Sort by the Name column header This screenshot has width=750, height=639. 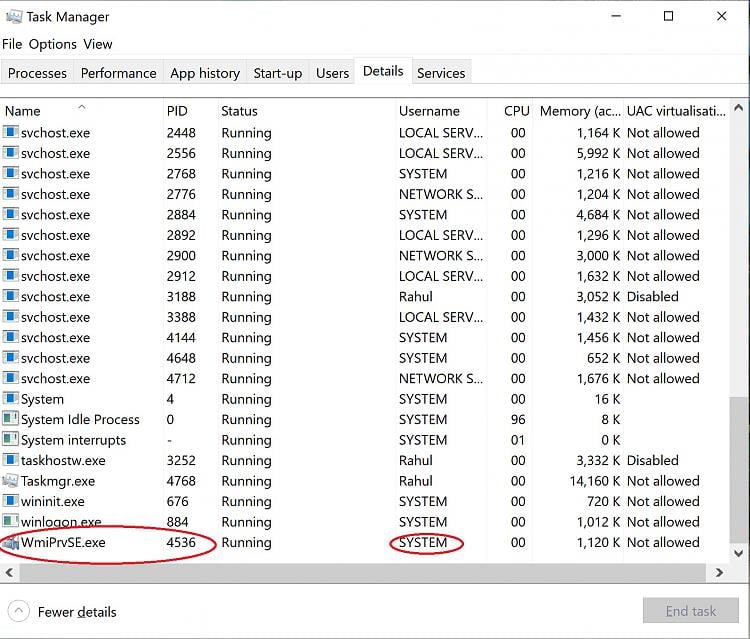81,111
